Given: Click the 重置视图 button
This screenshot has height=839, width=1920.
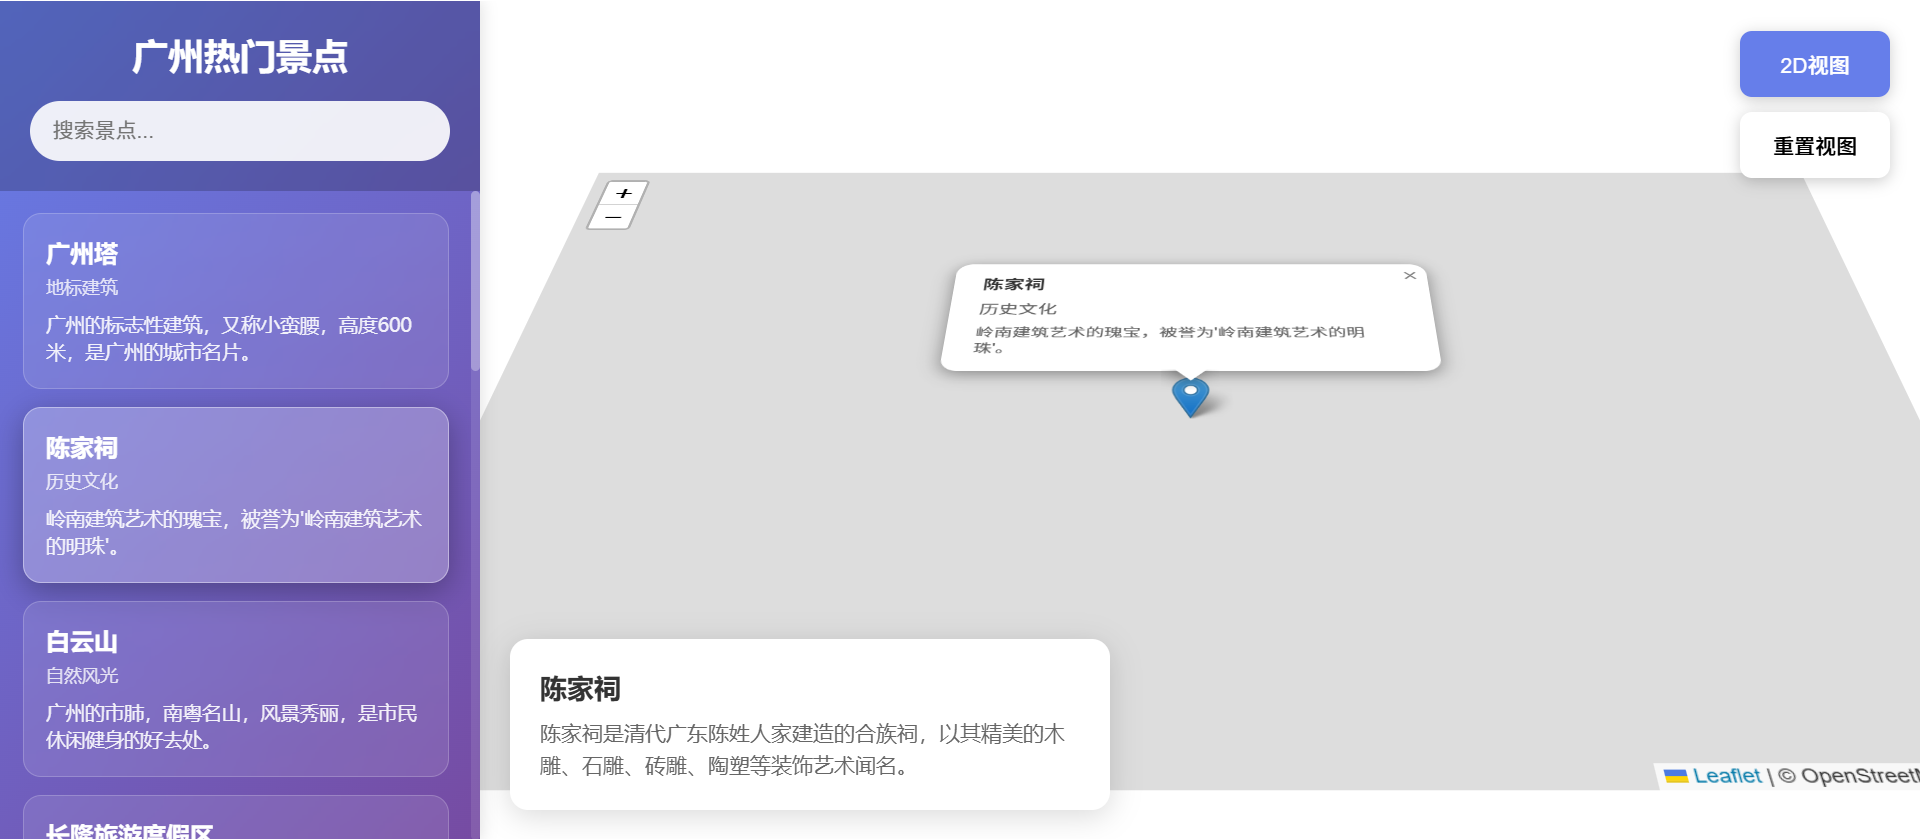Looking at the screenshot, I should pyautogui.click(x=1814, y=146).
